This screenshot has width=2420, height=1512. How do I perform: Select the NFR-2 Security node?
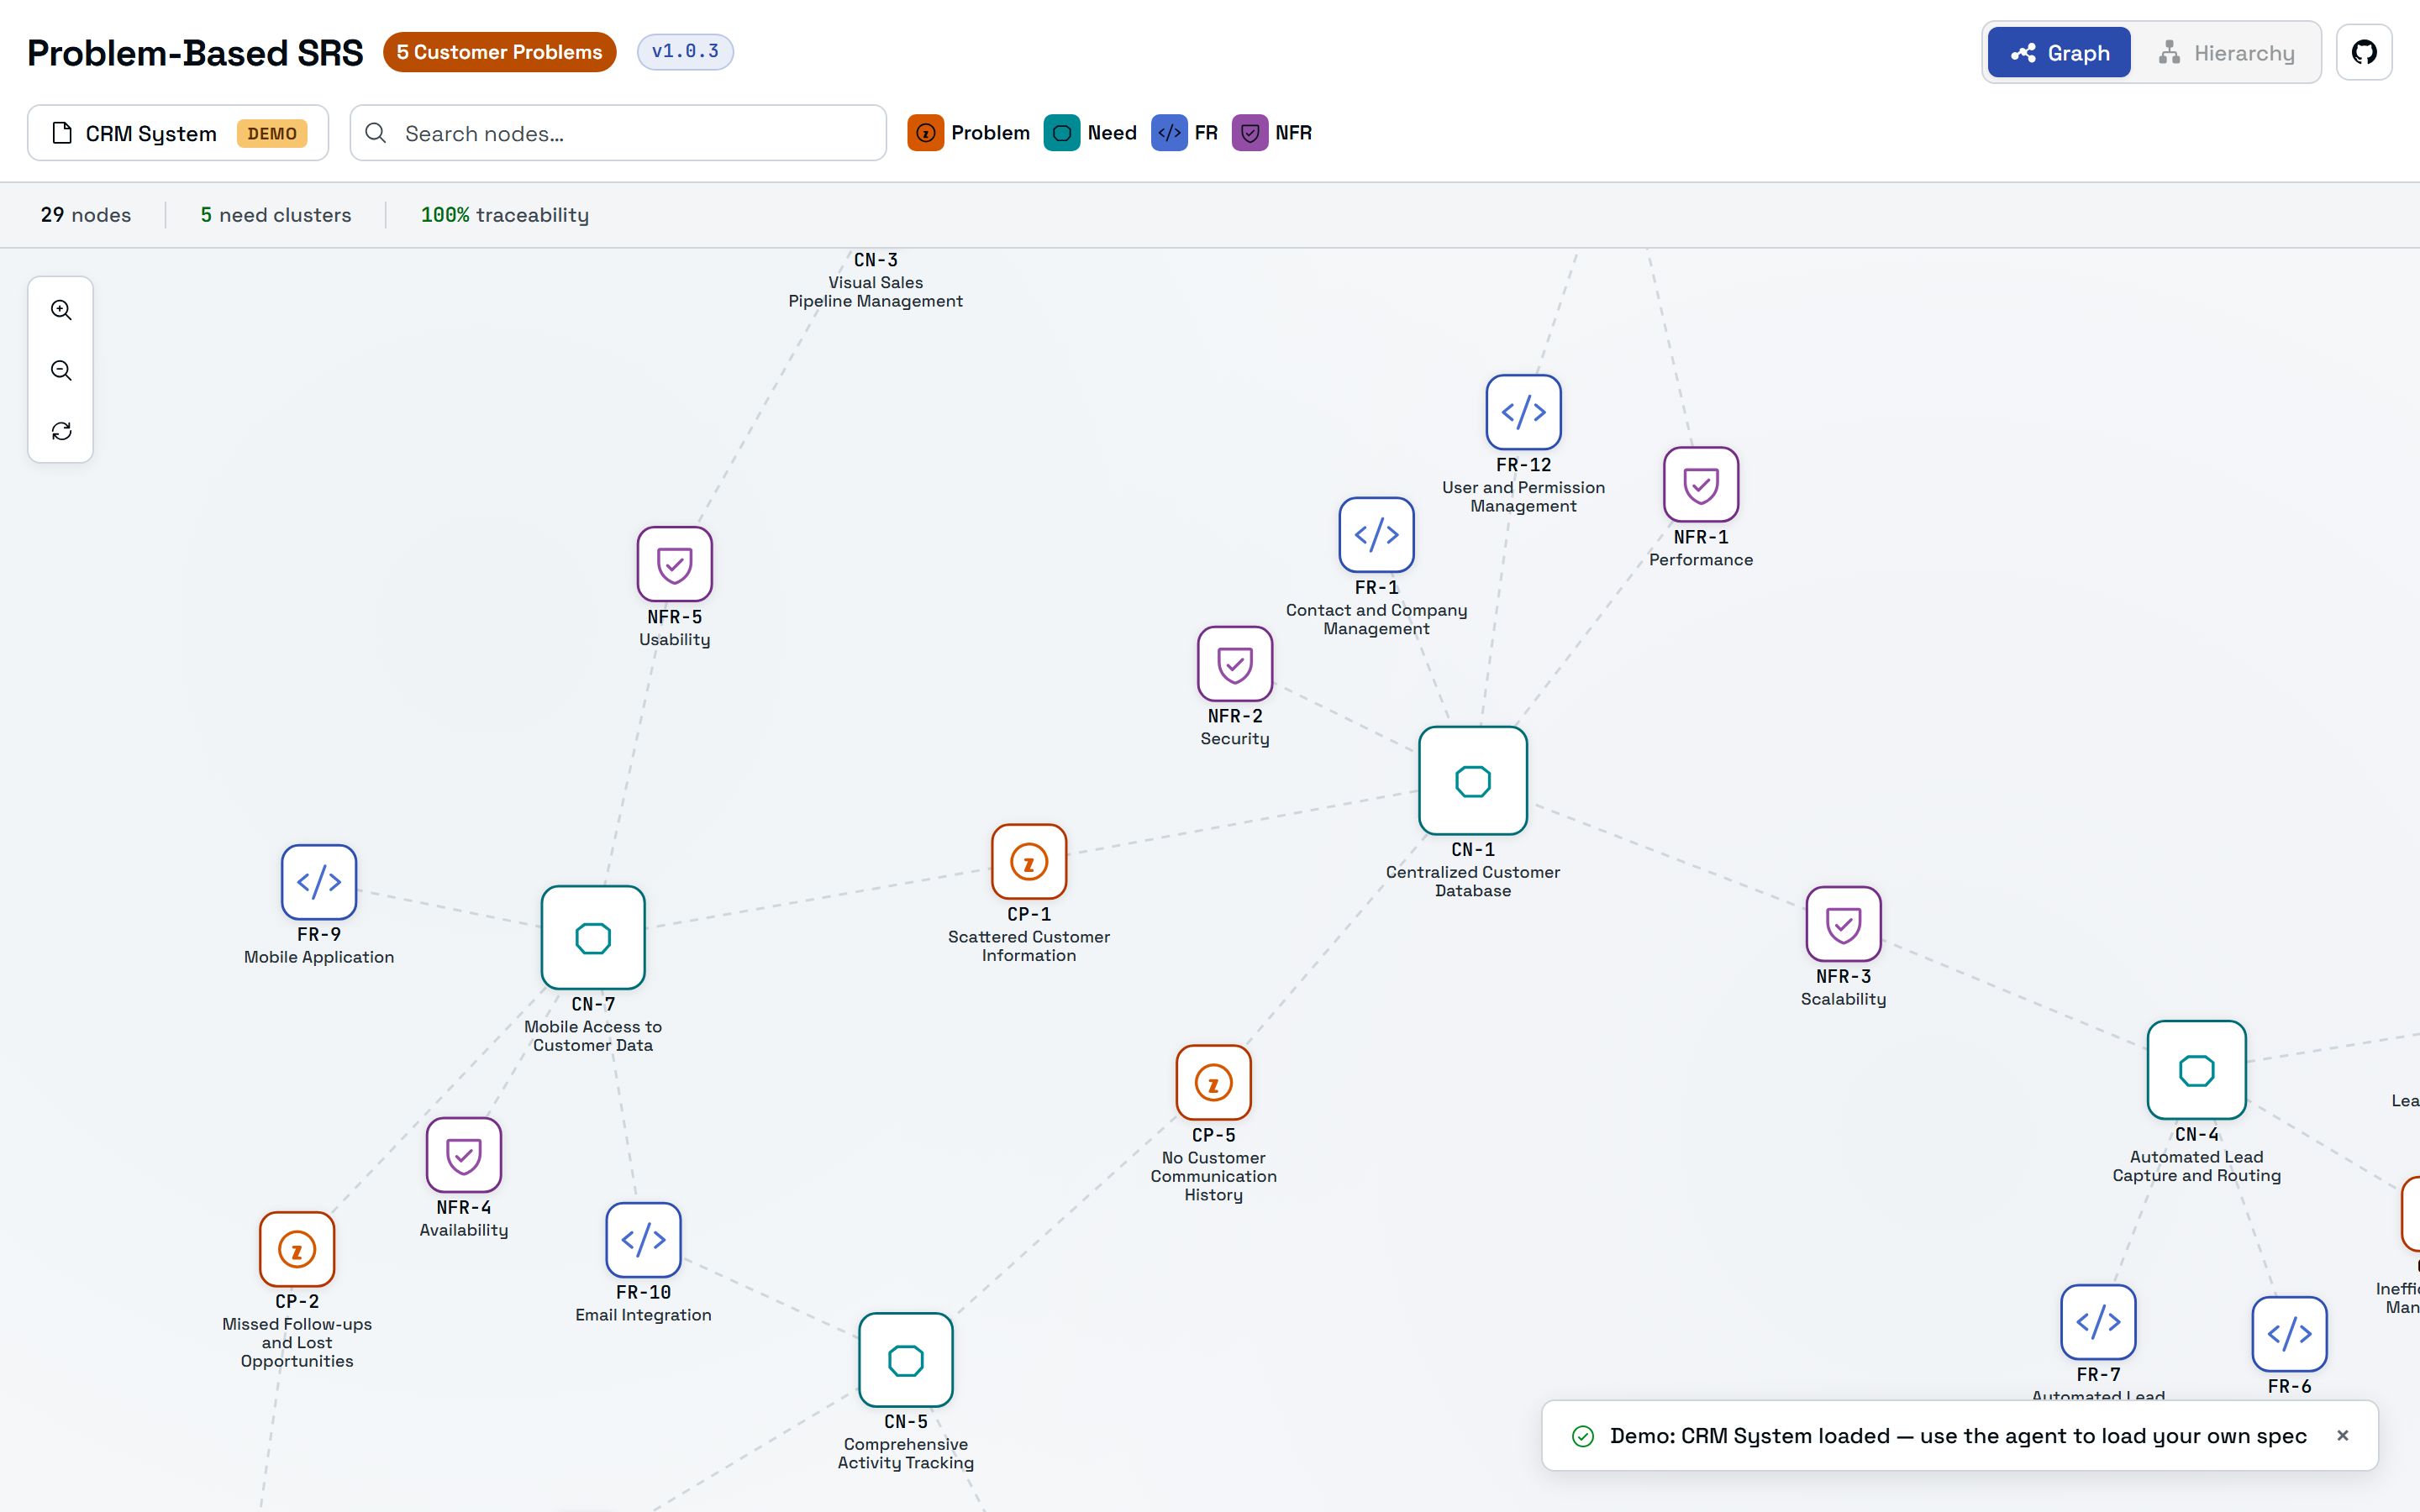click(x=1235, y=663)
